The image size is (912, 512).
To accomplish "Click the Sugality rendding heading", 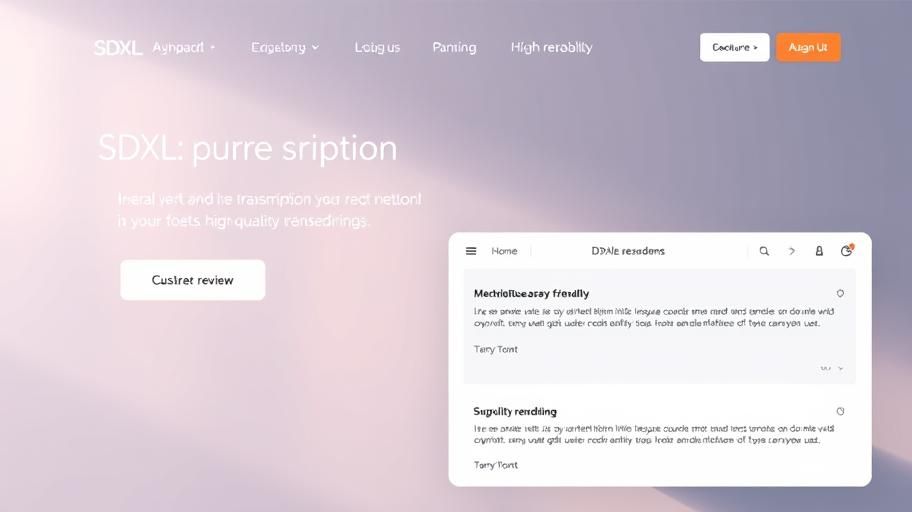I will point(515,411).
